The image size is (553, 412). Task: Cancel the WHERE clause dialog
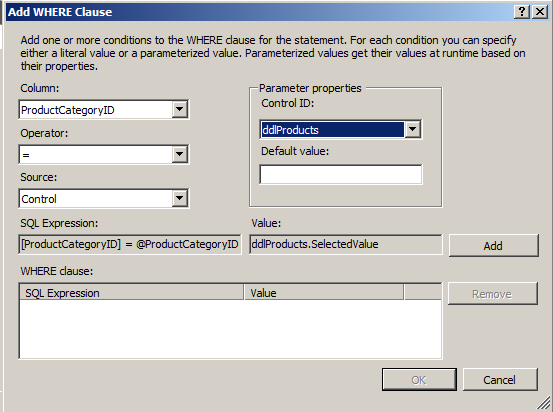click(x=500, y=380)
